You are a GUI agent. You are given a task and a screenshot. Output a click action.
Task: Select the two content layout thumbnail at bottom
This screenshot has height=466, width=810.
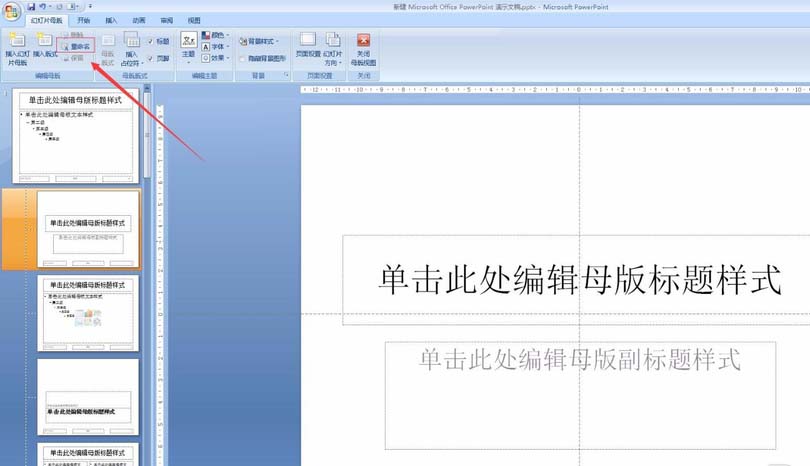click(x=88, y=455)
